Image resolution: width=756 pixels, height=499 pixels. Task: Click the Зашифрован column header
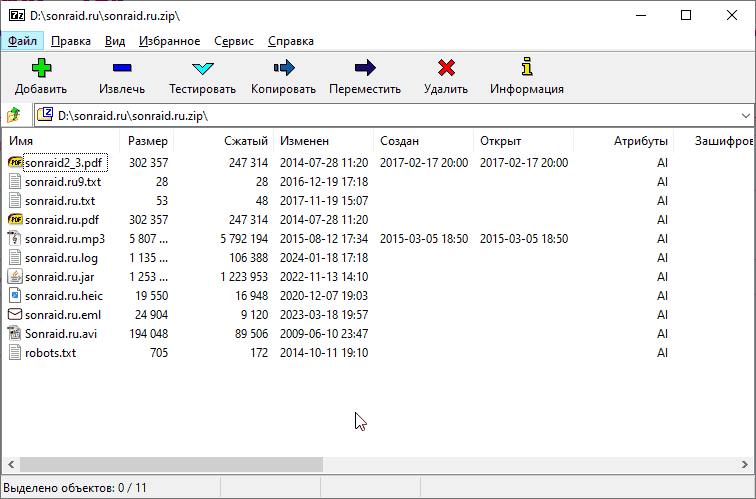pos(714,141)
